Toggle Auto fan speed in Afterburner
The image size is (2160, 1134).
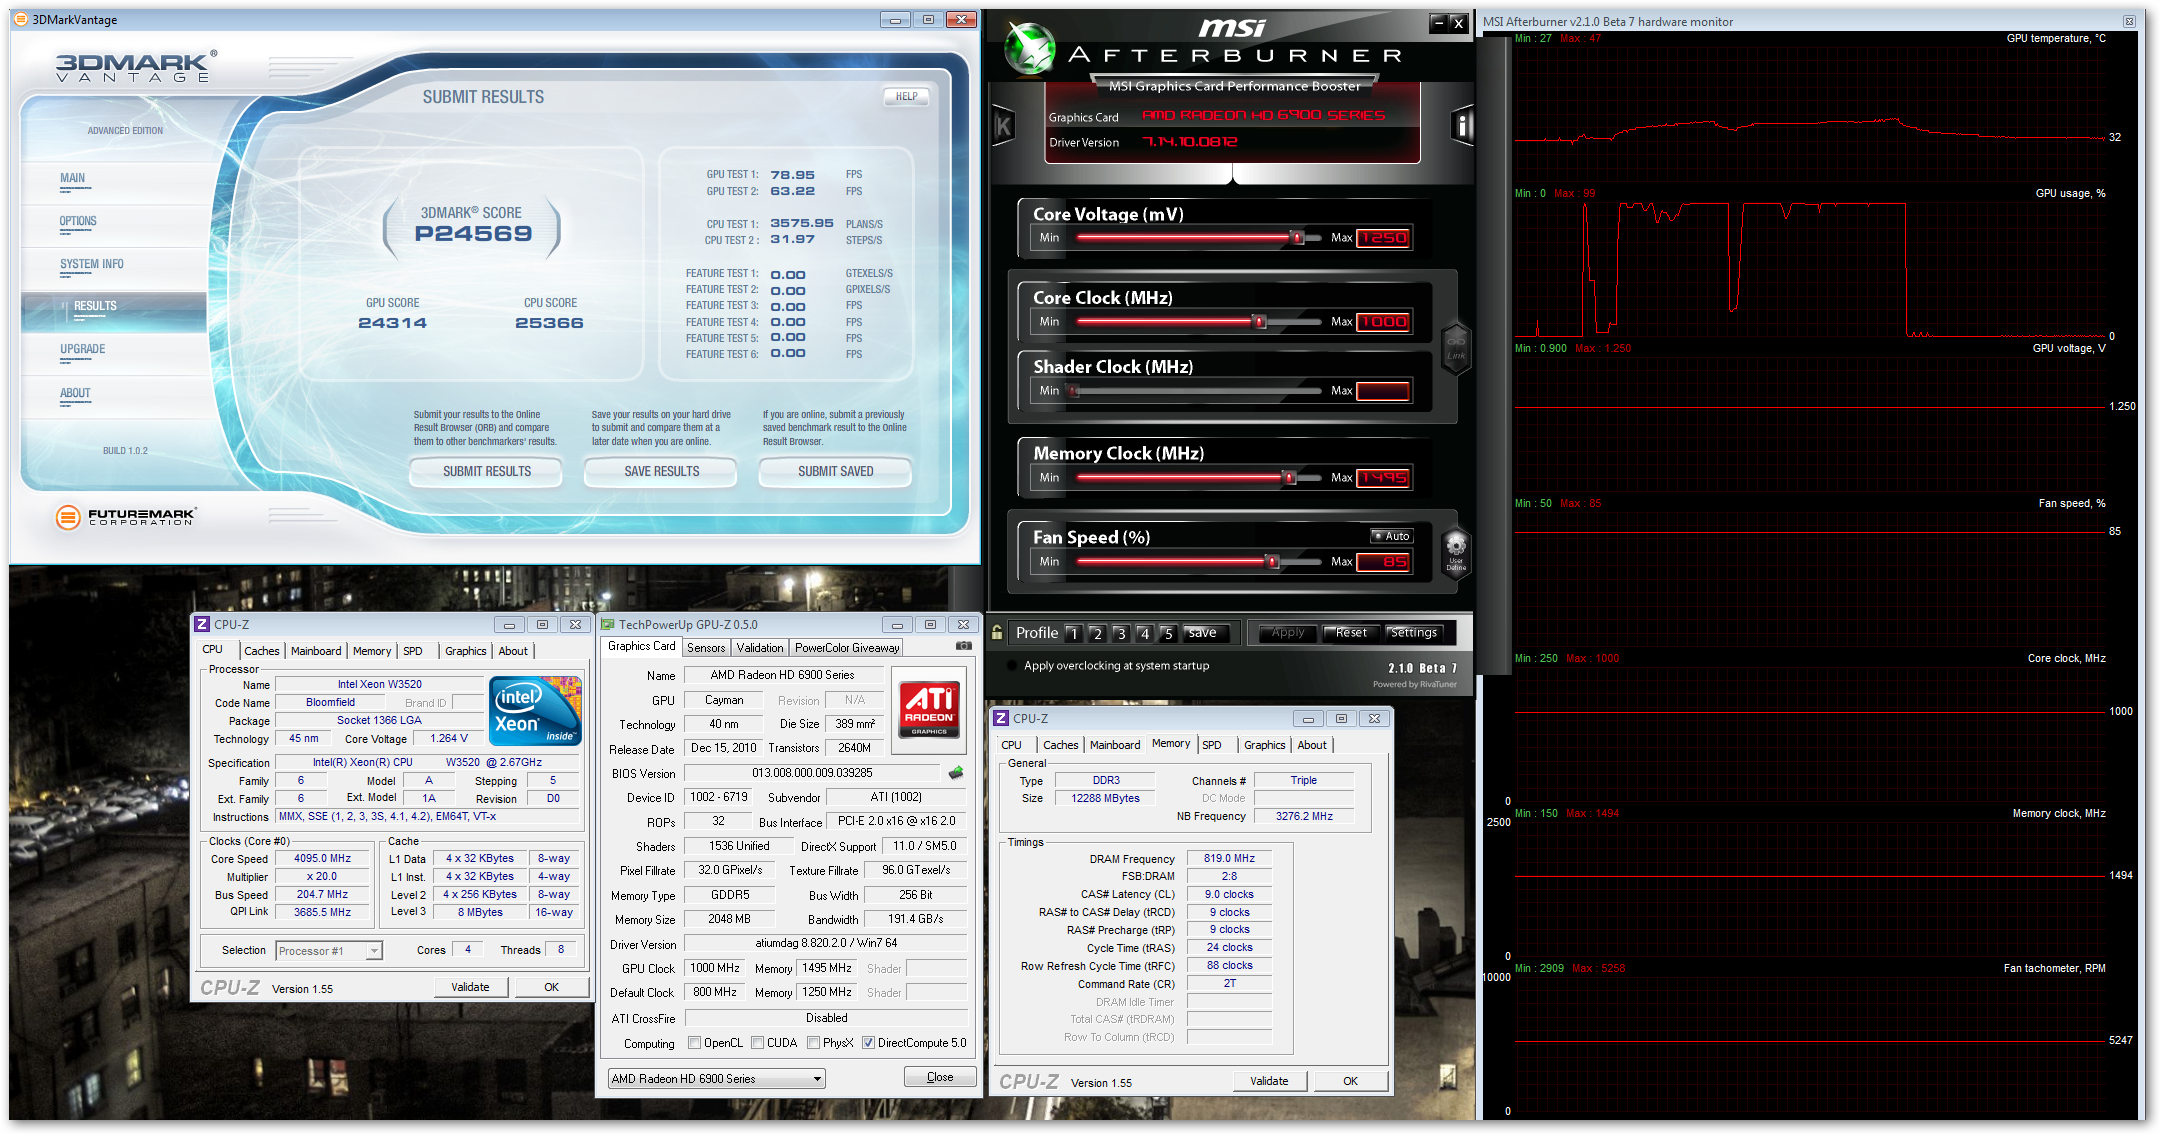click(x=1391, y=536)
